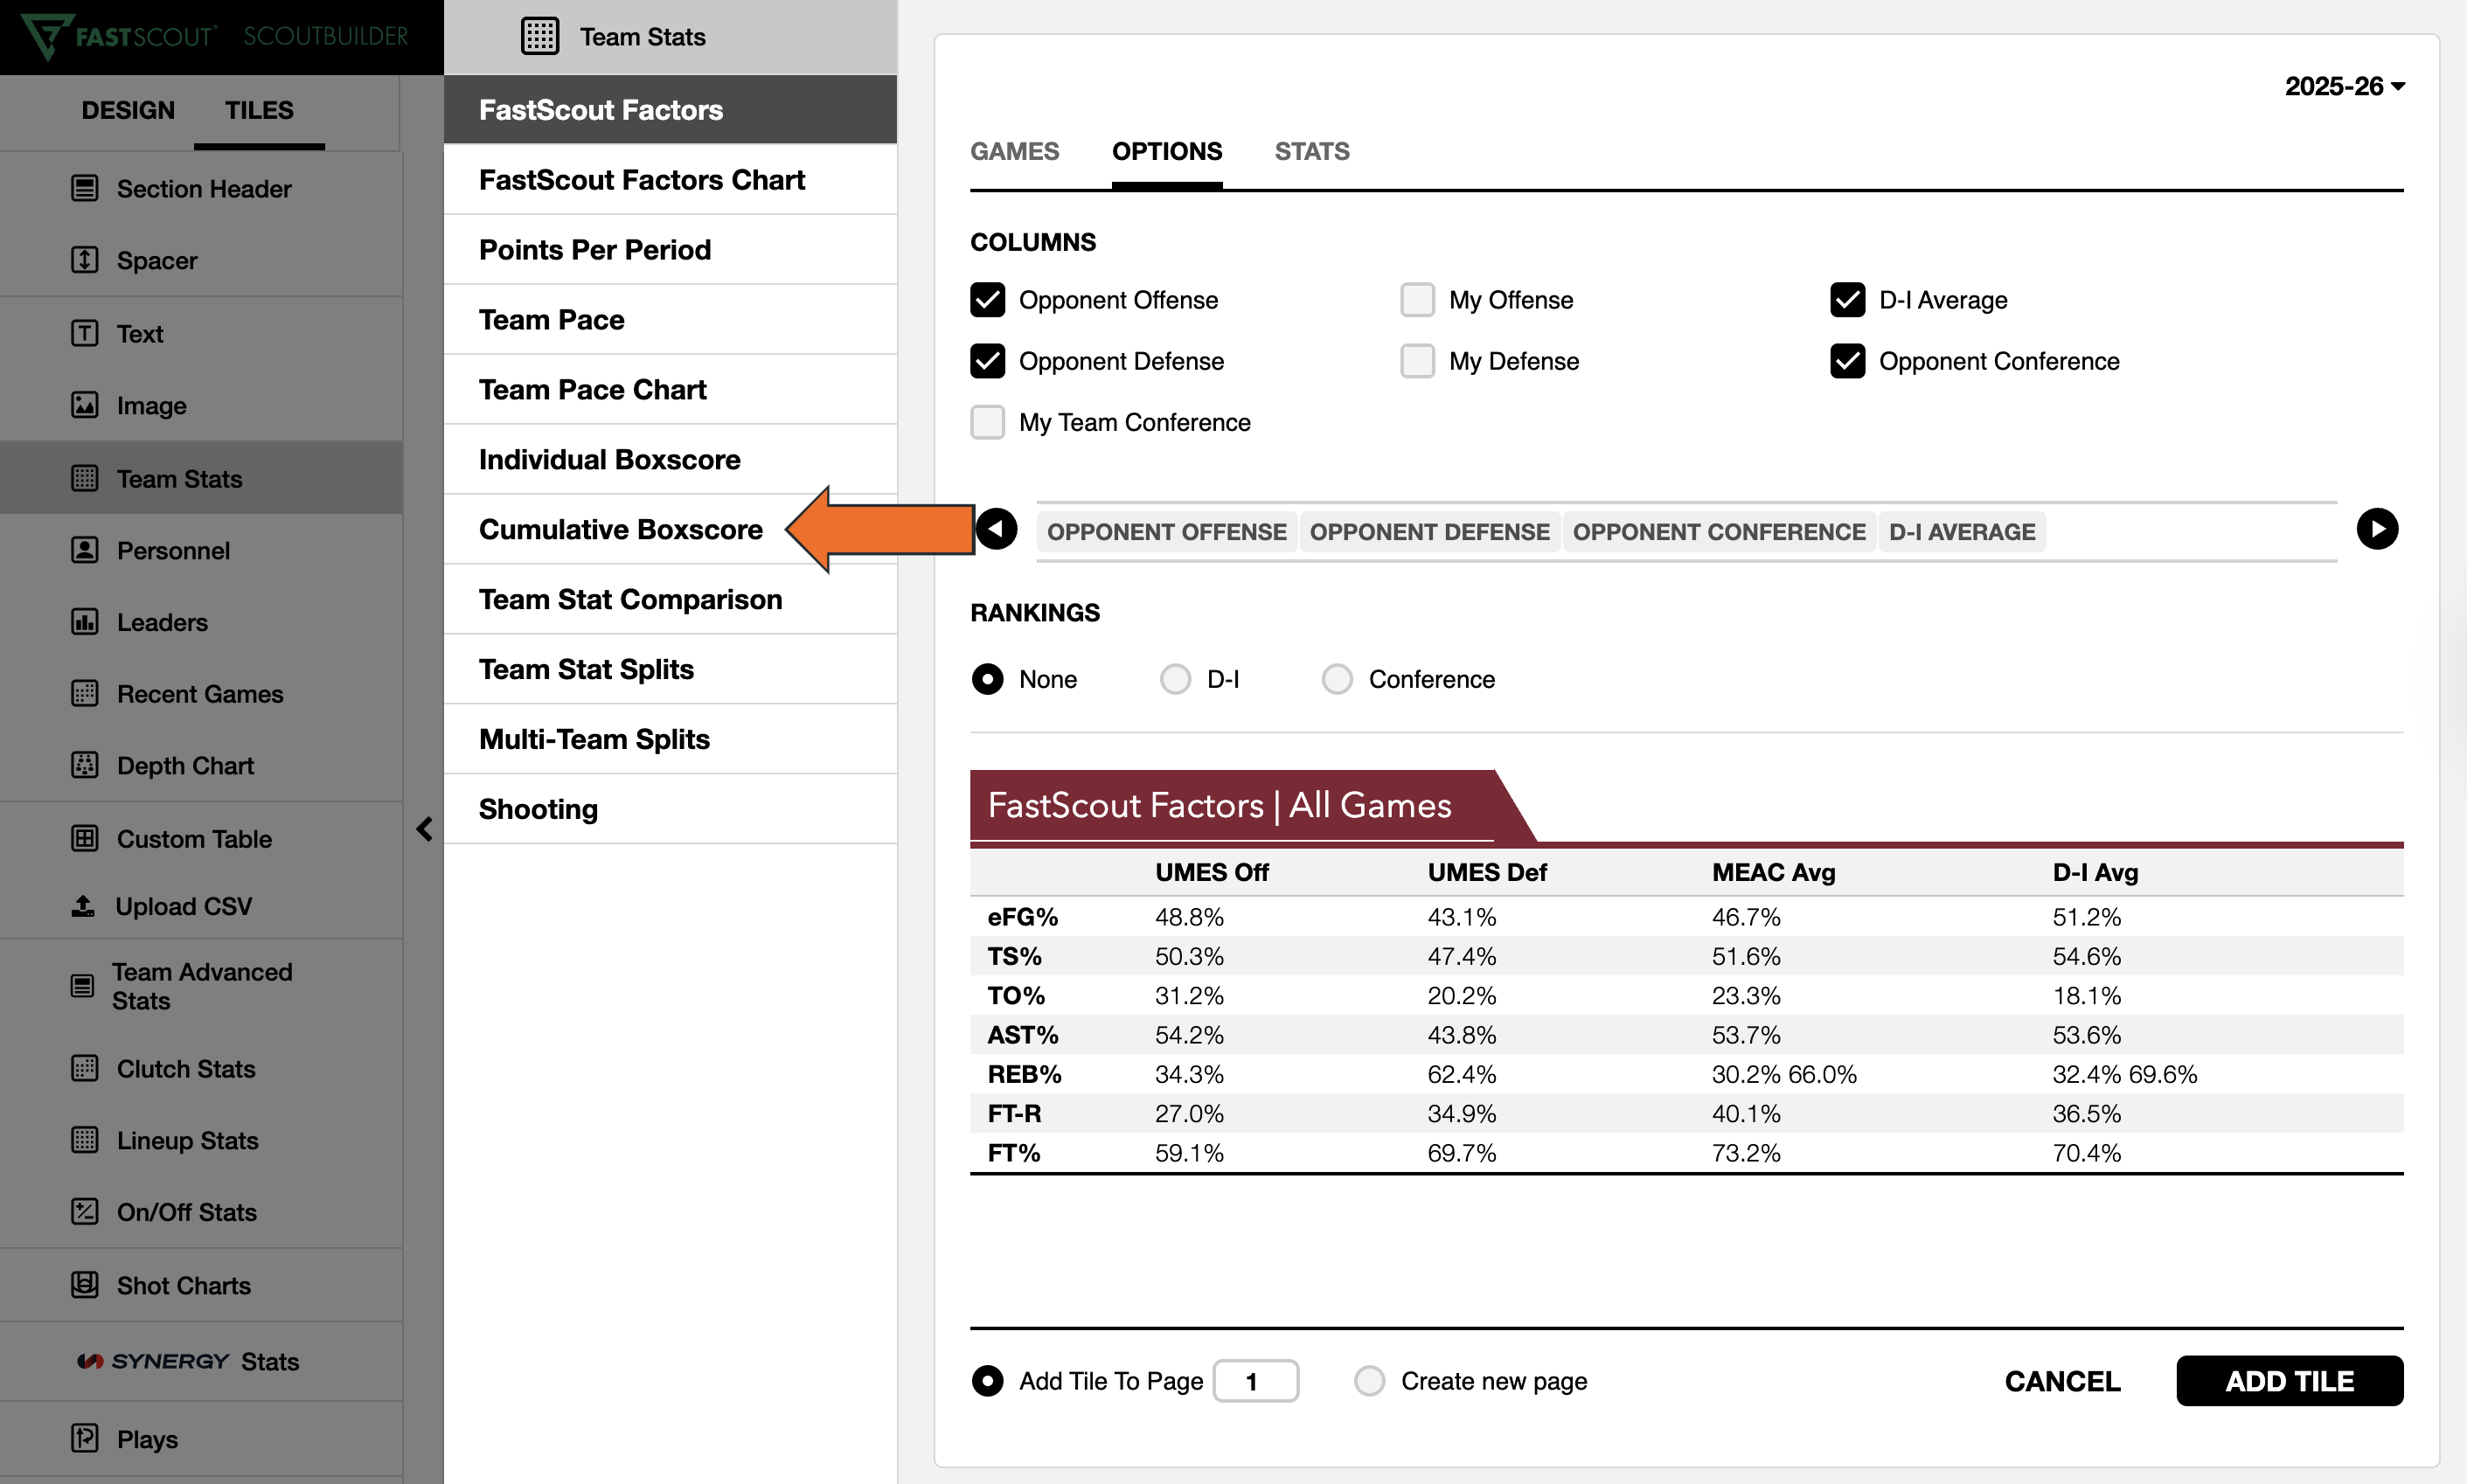Screen dimensions: 2467x1484
Task: Click the Team Advanced Stats tile
Action: [201, 986]
